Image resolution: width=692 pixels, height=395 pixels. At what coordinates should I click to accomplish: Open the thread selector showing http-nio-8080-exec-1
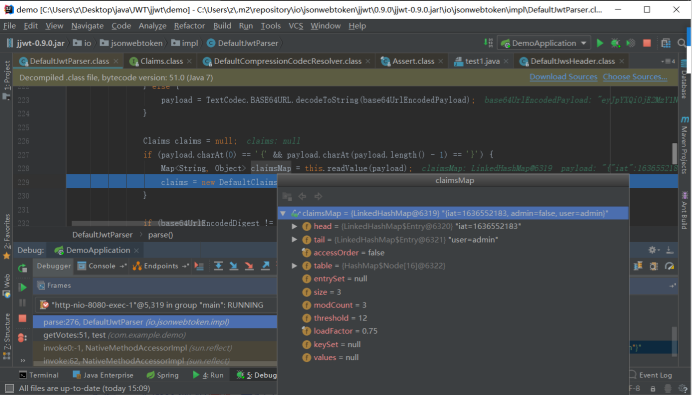pos(156,305)
